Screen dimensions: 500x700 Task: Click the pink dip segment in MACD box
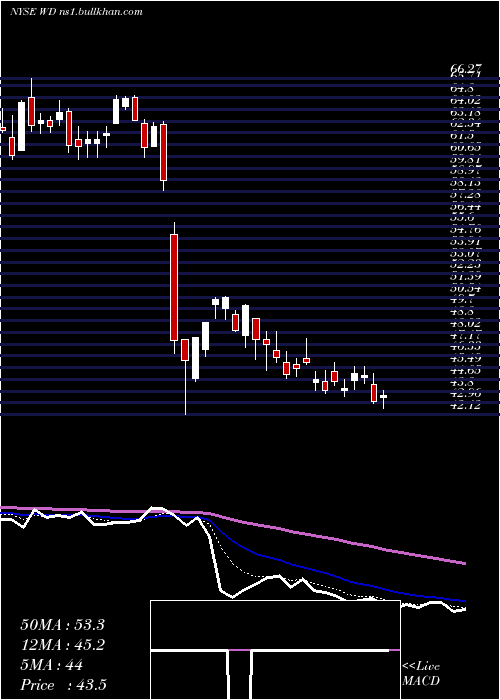(240, 650)
